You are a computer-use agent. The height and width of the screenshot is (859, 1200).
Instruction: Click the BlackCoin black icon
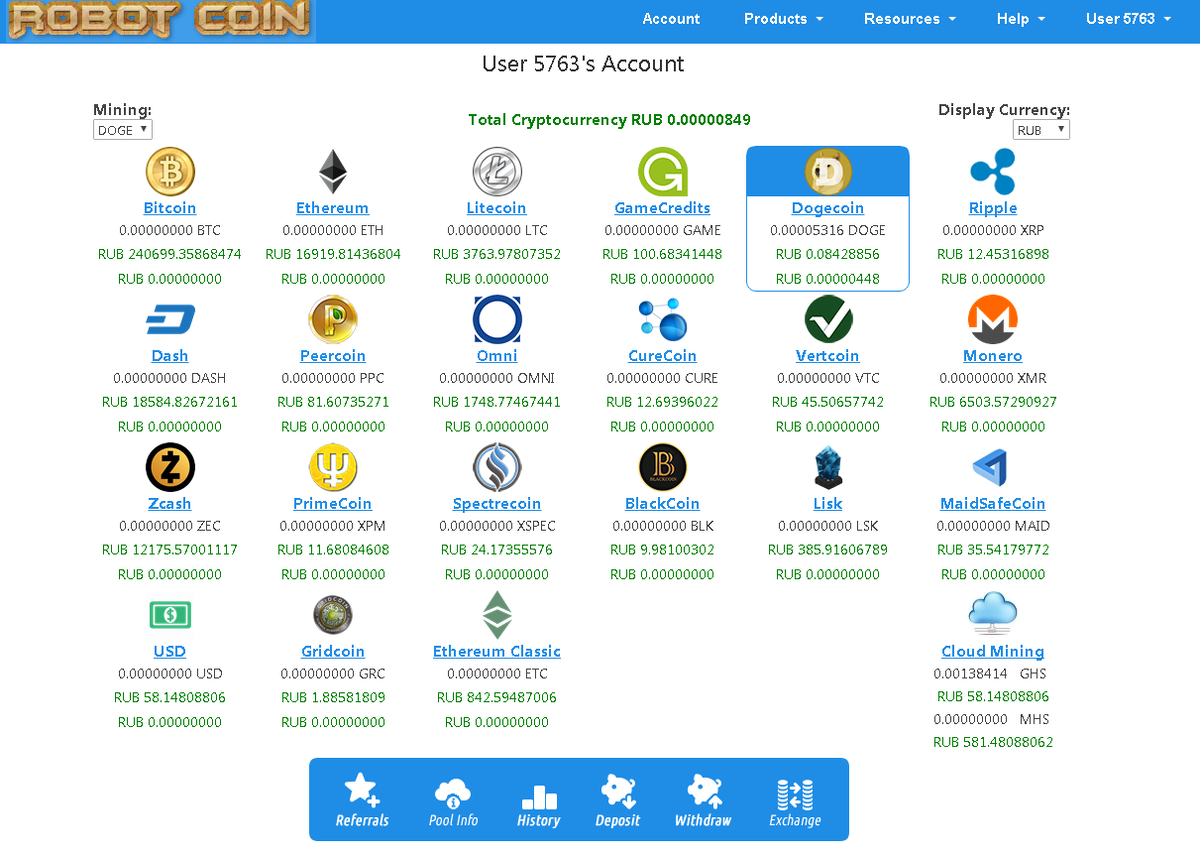663,468
